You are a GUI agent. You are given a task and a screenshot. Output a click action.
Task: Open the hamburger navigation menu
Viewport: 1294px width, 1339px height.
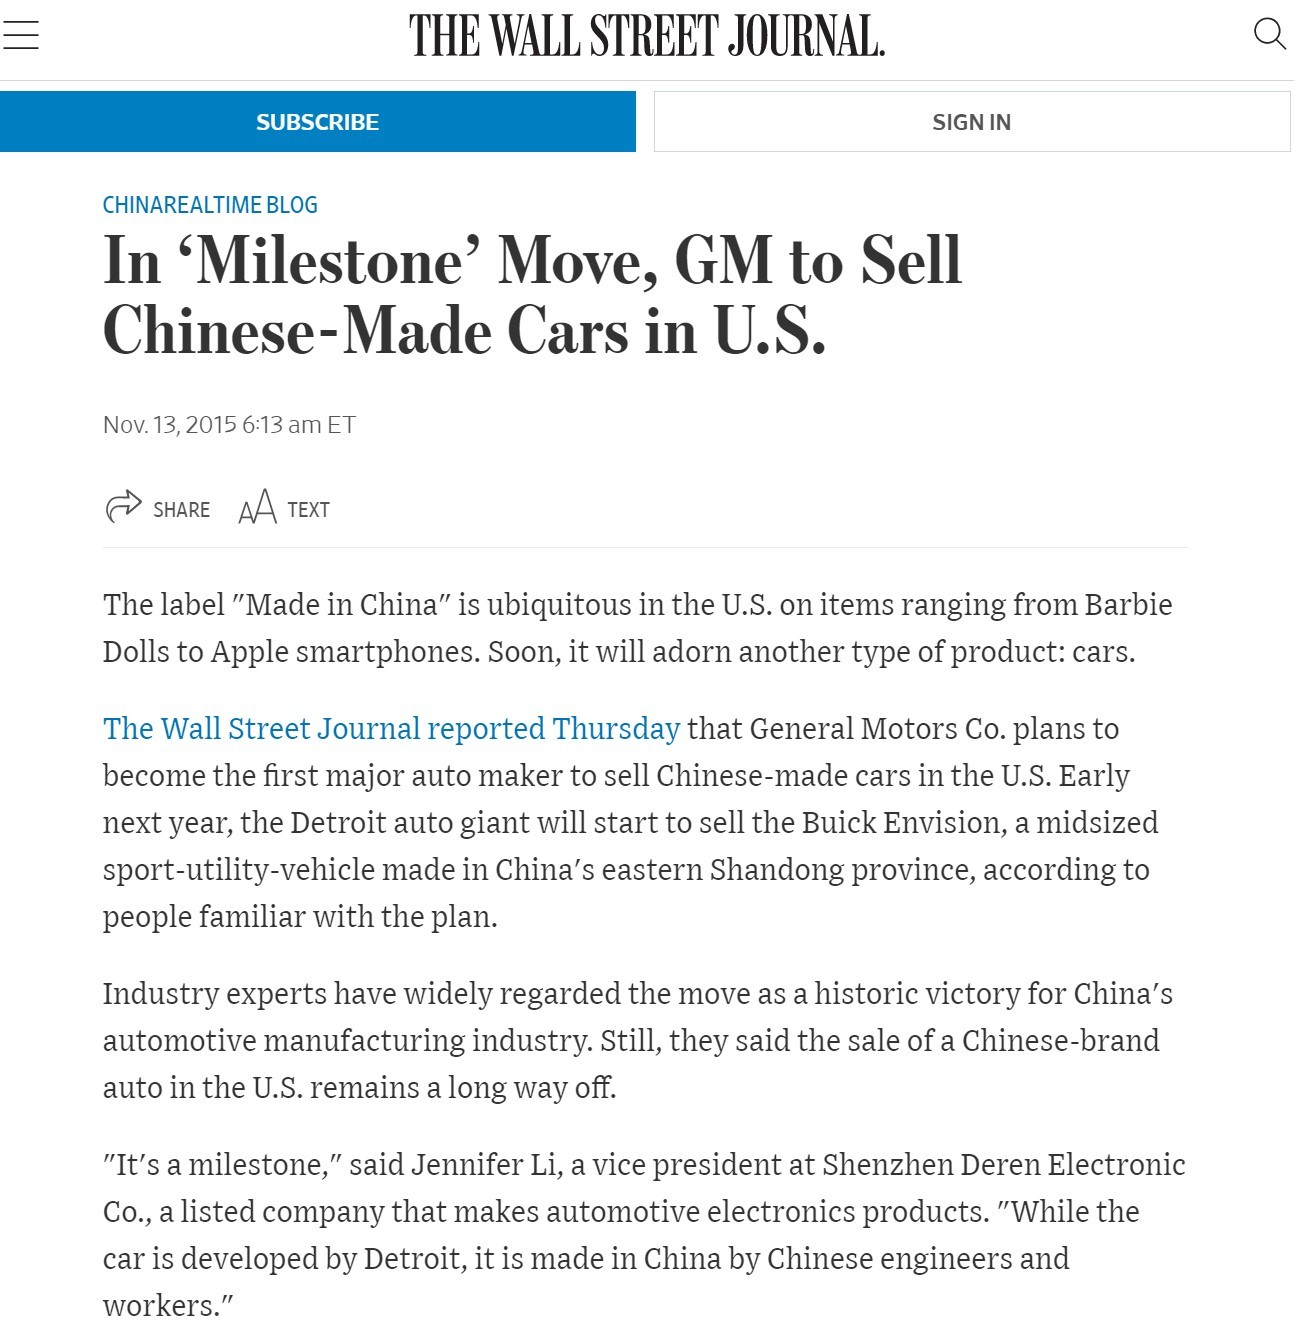click(20, 35)
